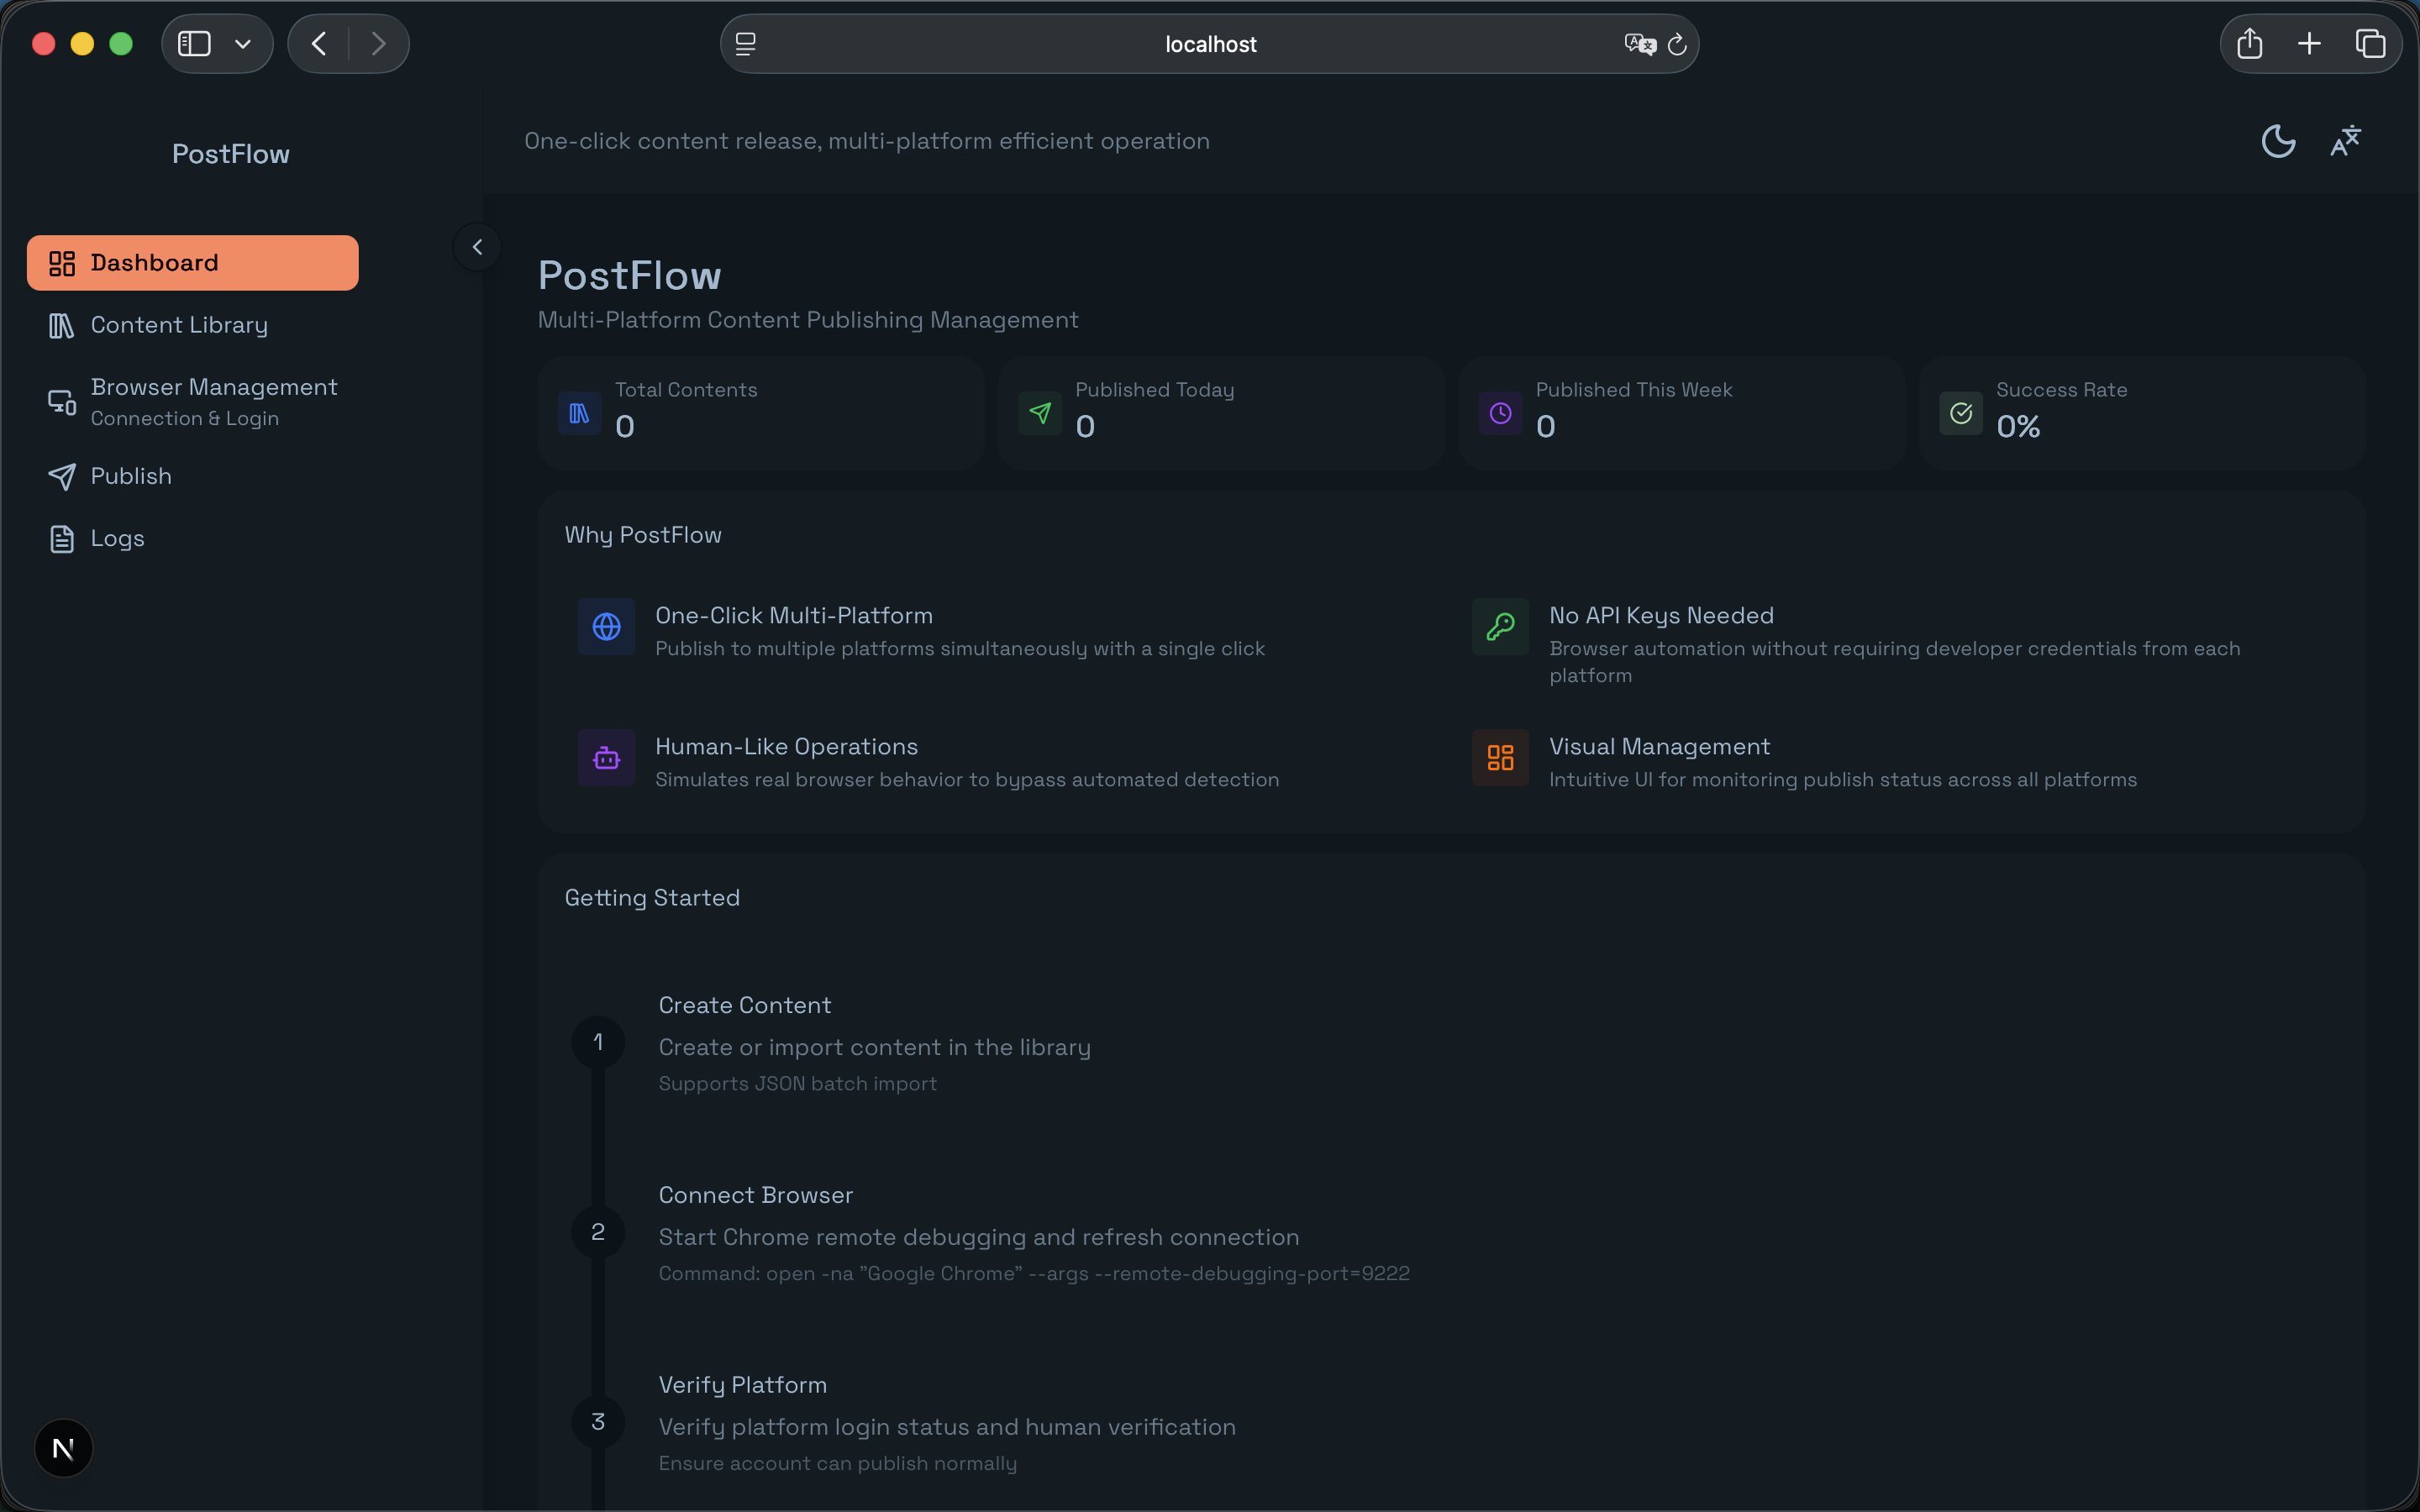Toggle dark mode with the moon icon

[2278, 140]
